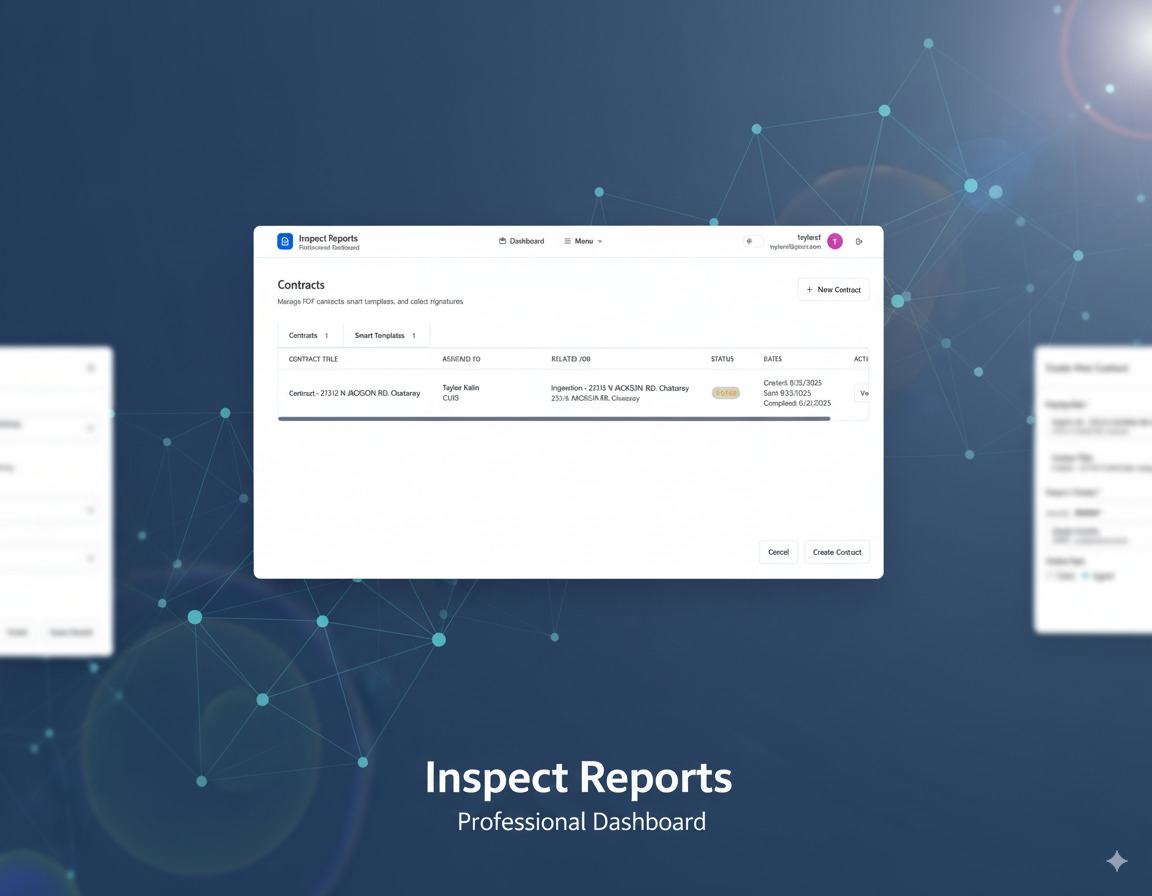This screenshot has width=1152, height=896.
Task: Click the yellow status badge in the row
Action: [x=726, y=393]
